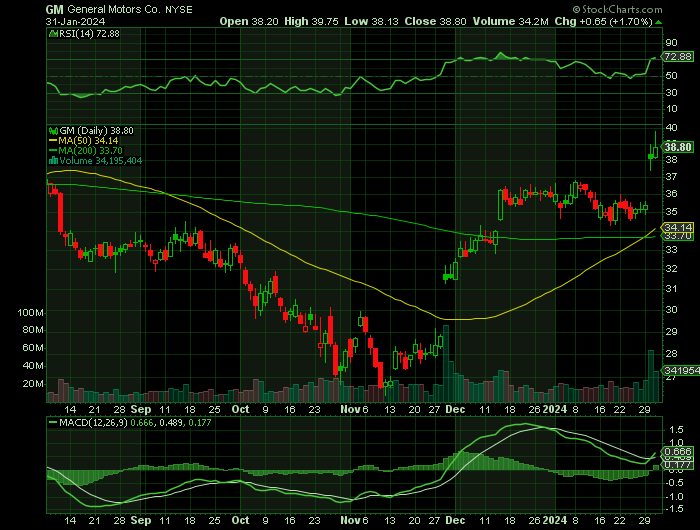The image size is (700, 530).
Task: Click the 40M volume axis label
Action: coord(33,366)
